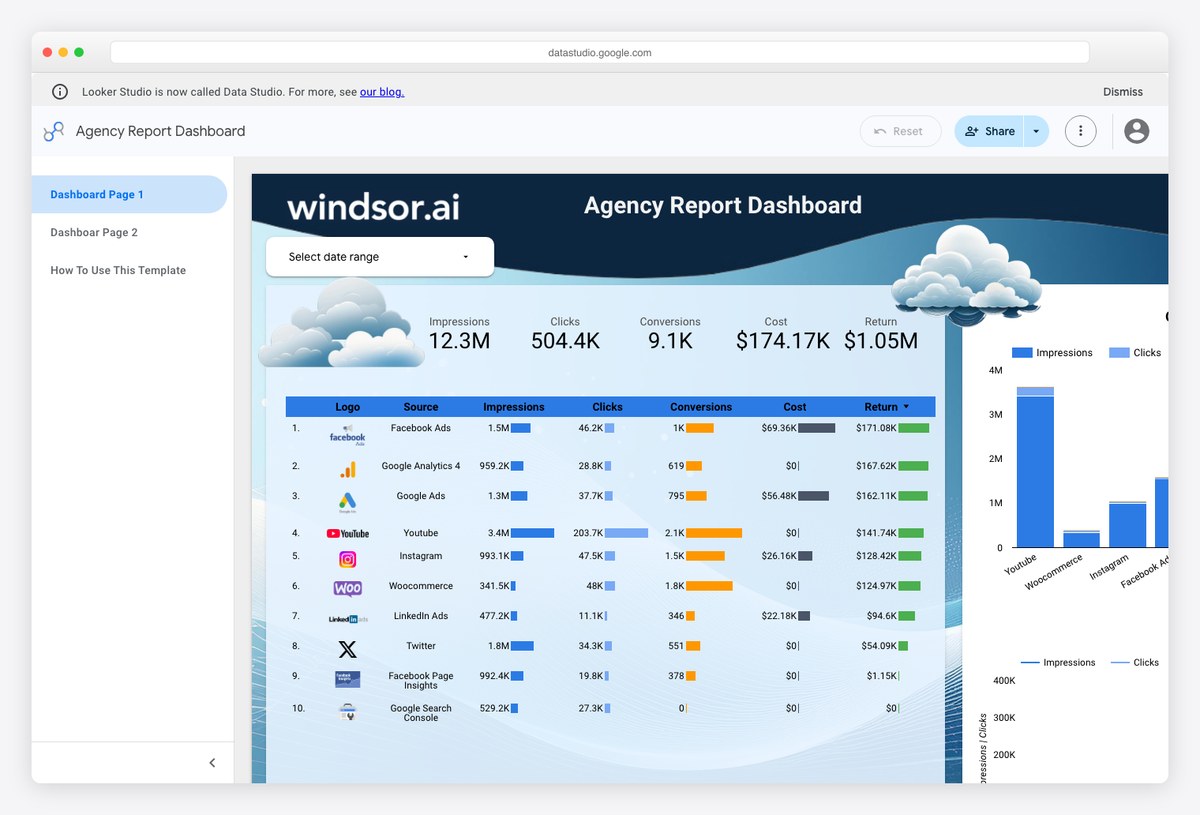
Task: Click the Conversions column header
Action: tap(701, 407)
